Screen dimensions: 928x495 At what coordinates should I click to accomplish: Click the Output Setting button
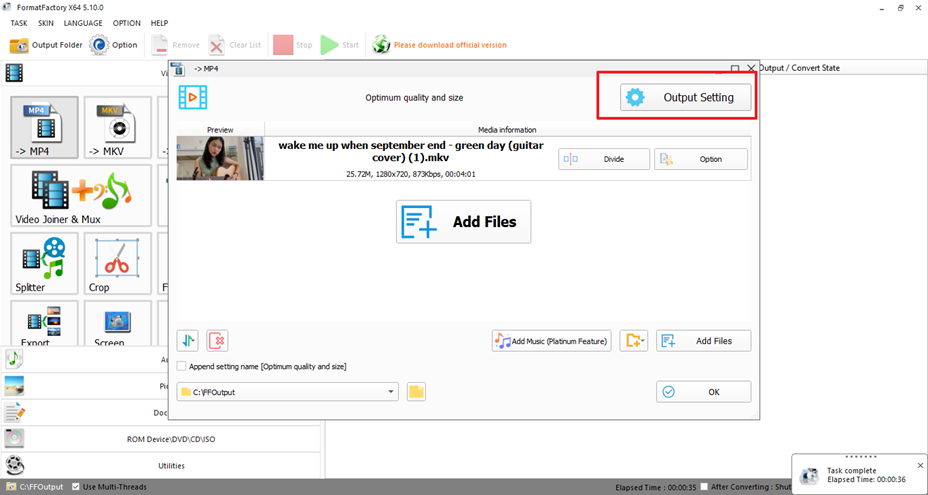[x=685, y=97]
